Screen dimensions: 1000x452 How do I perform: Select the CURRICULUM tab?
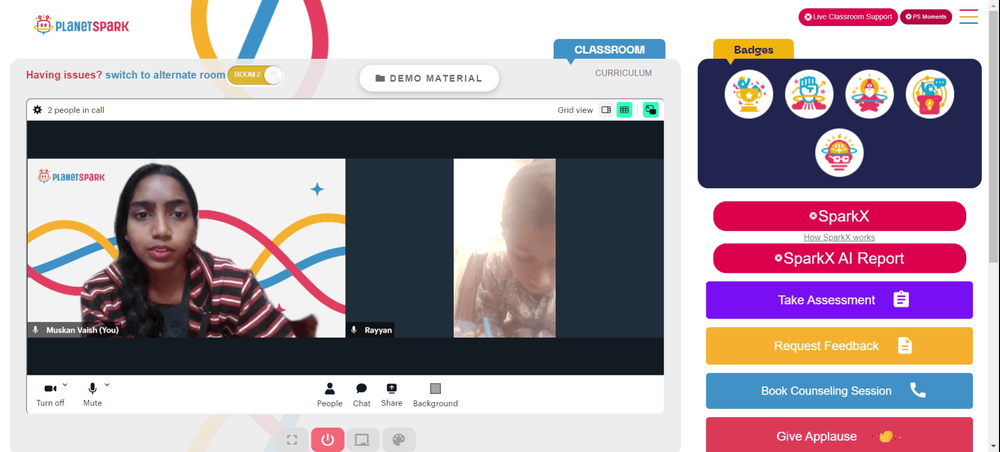point(623,73)
